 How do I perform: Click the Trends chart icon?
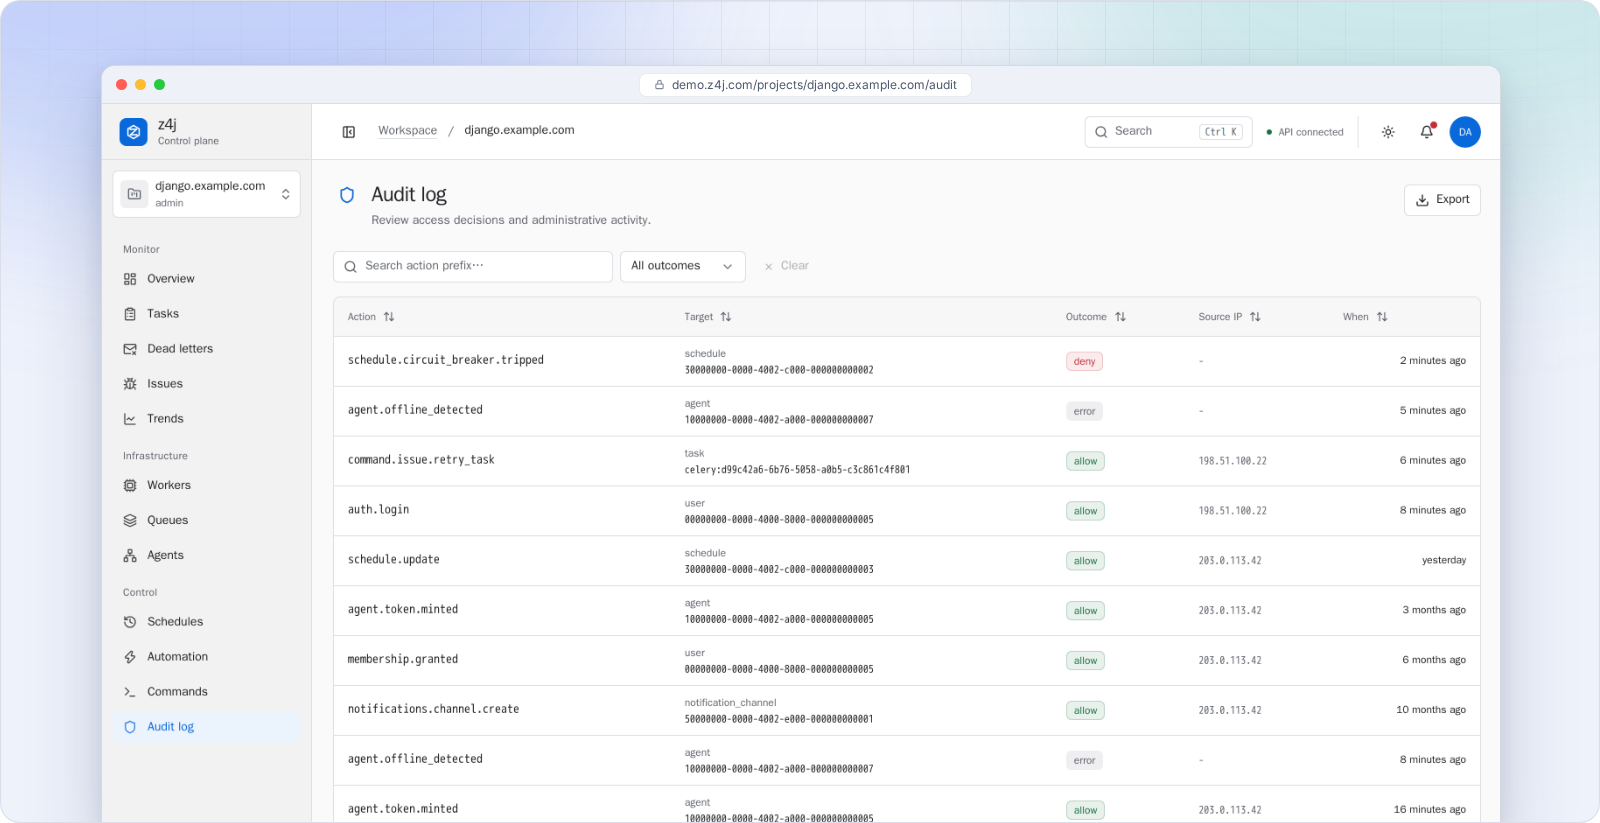click(x=130, y=419)
